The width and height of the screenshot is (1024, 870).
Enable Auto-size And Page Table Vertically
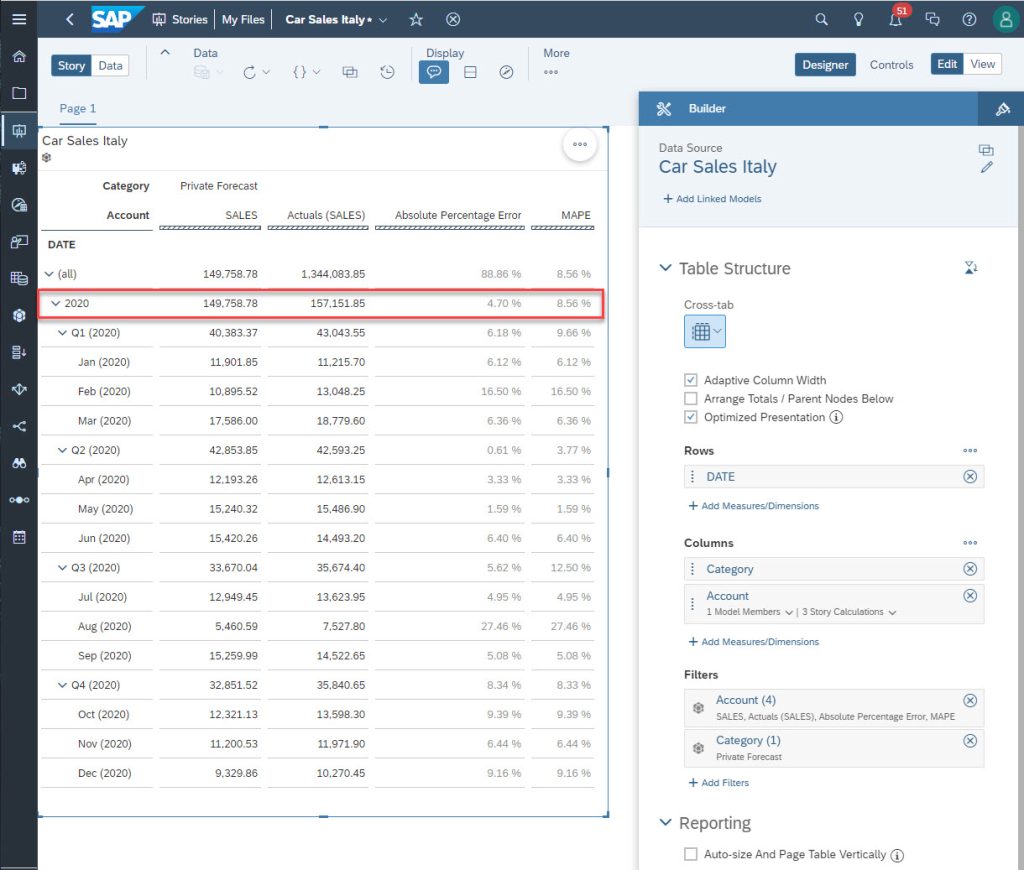(x=690, y=854)
